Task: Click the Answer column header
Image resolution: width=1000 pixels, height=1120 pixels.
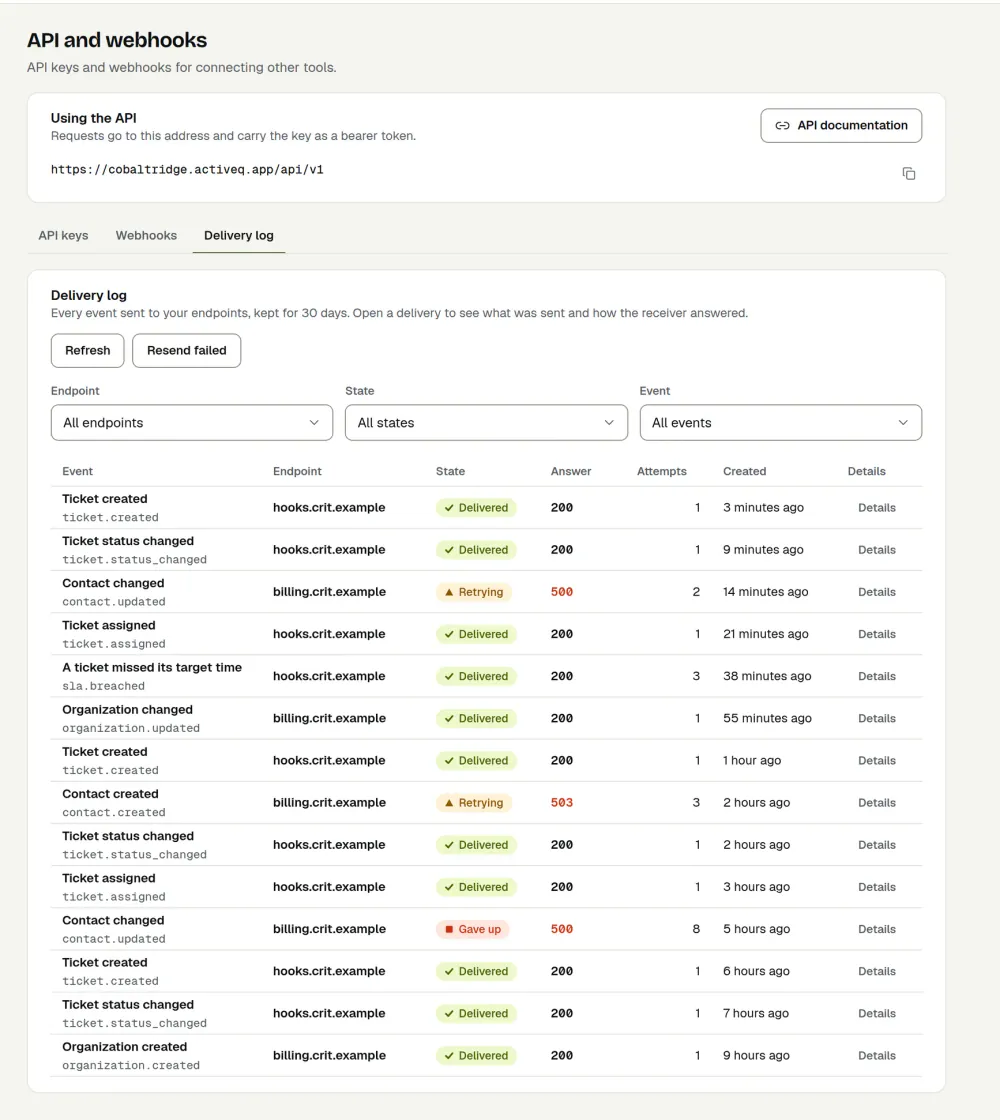Action: click(571, 471)
